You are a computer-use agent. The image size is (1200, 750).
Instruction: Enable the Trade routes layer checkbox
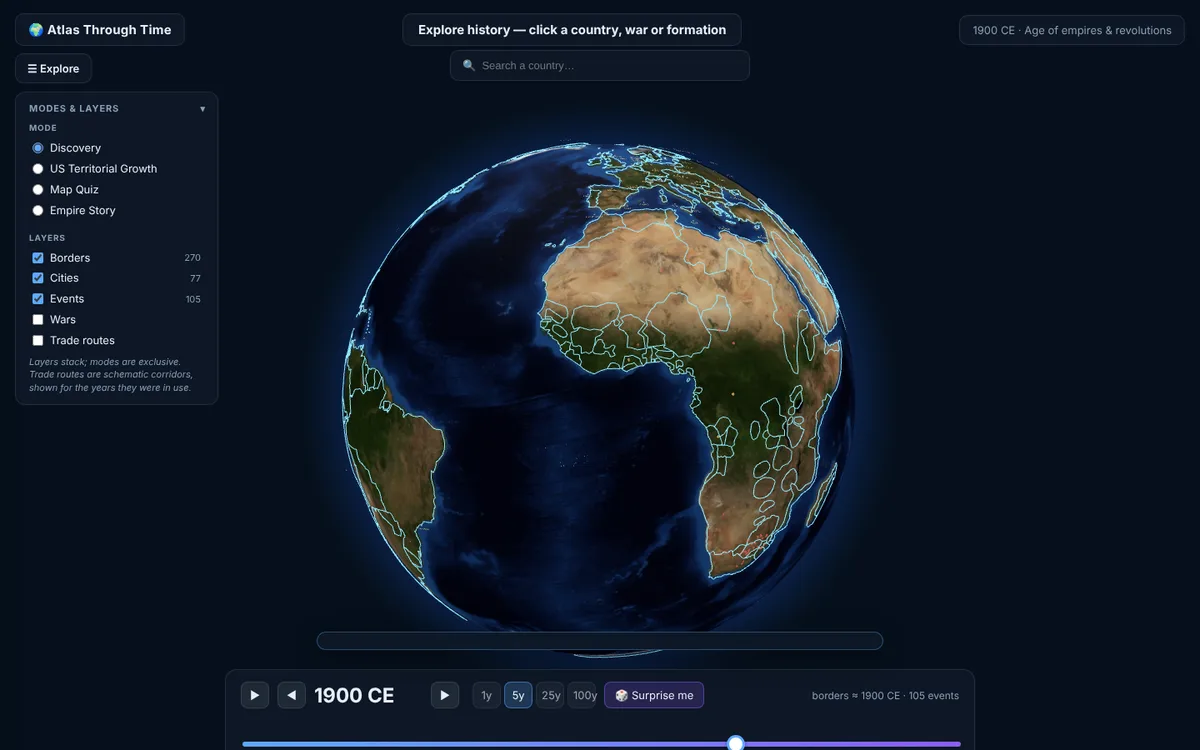(x=38, y=341)
